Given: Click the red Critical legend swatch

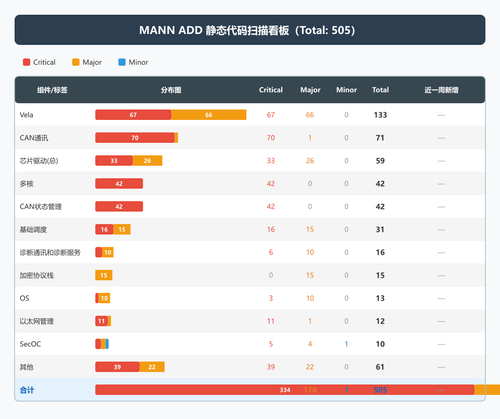Looking at the screenshot, I should (x=26, y=62).
